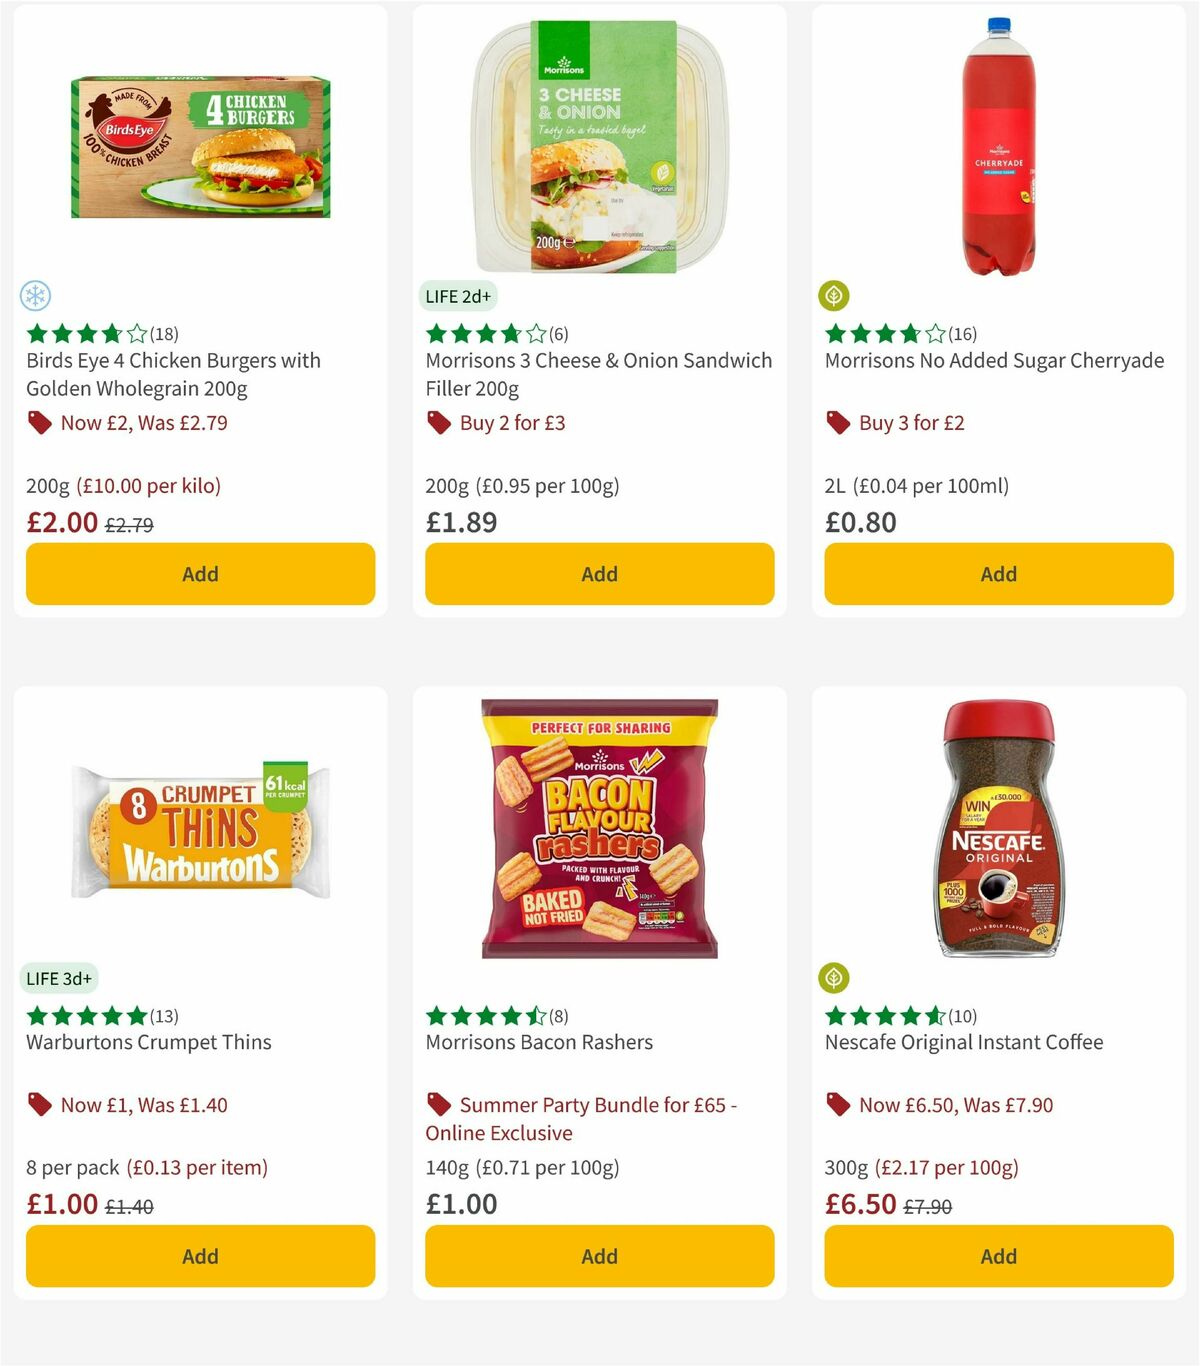Image resolution: width=1200 pixels, height=1366 pixels.
Task: Add Nescafe Original Instant Coffee to basket
Action: (x=998, y=1256)
